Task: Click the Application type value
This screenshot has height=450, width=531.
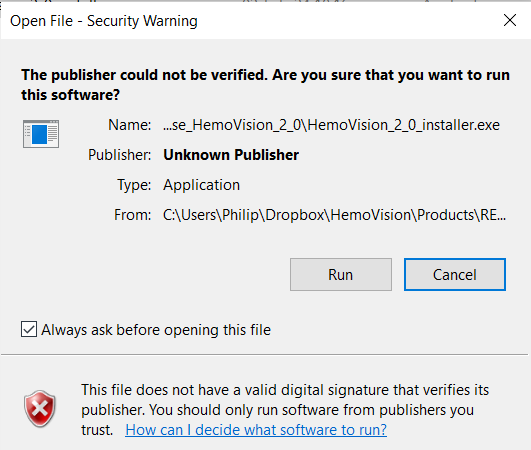Action: point(201,185)
